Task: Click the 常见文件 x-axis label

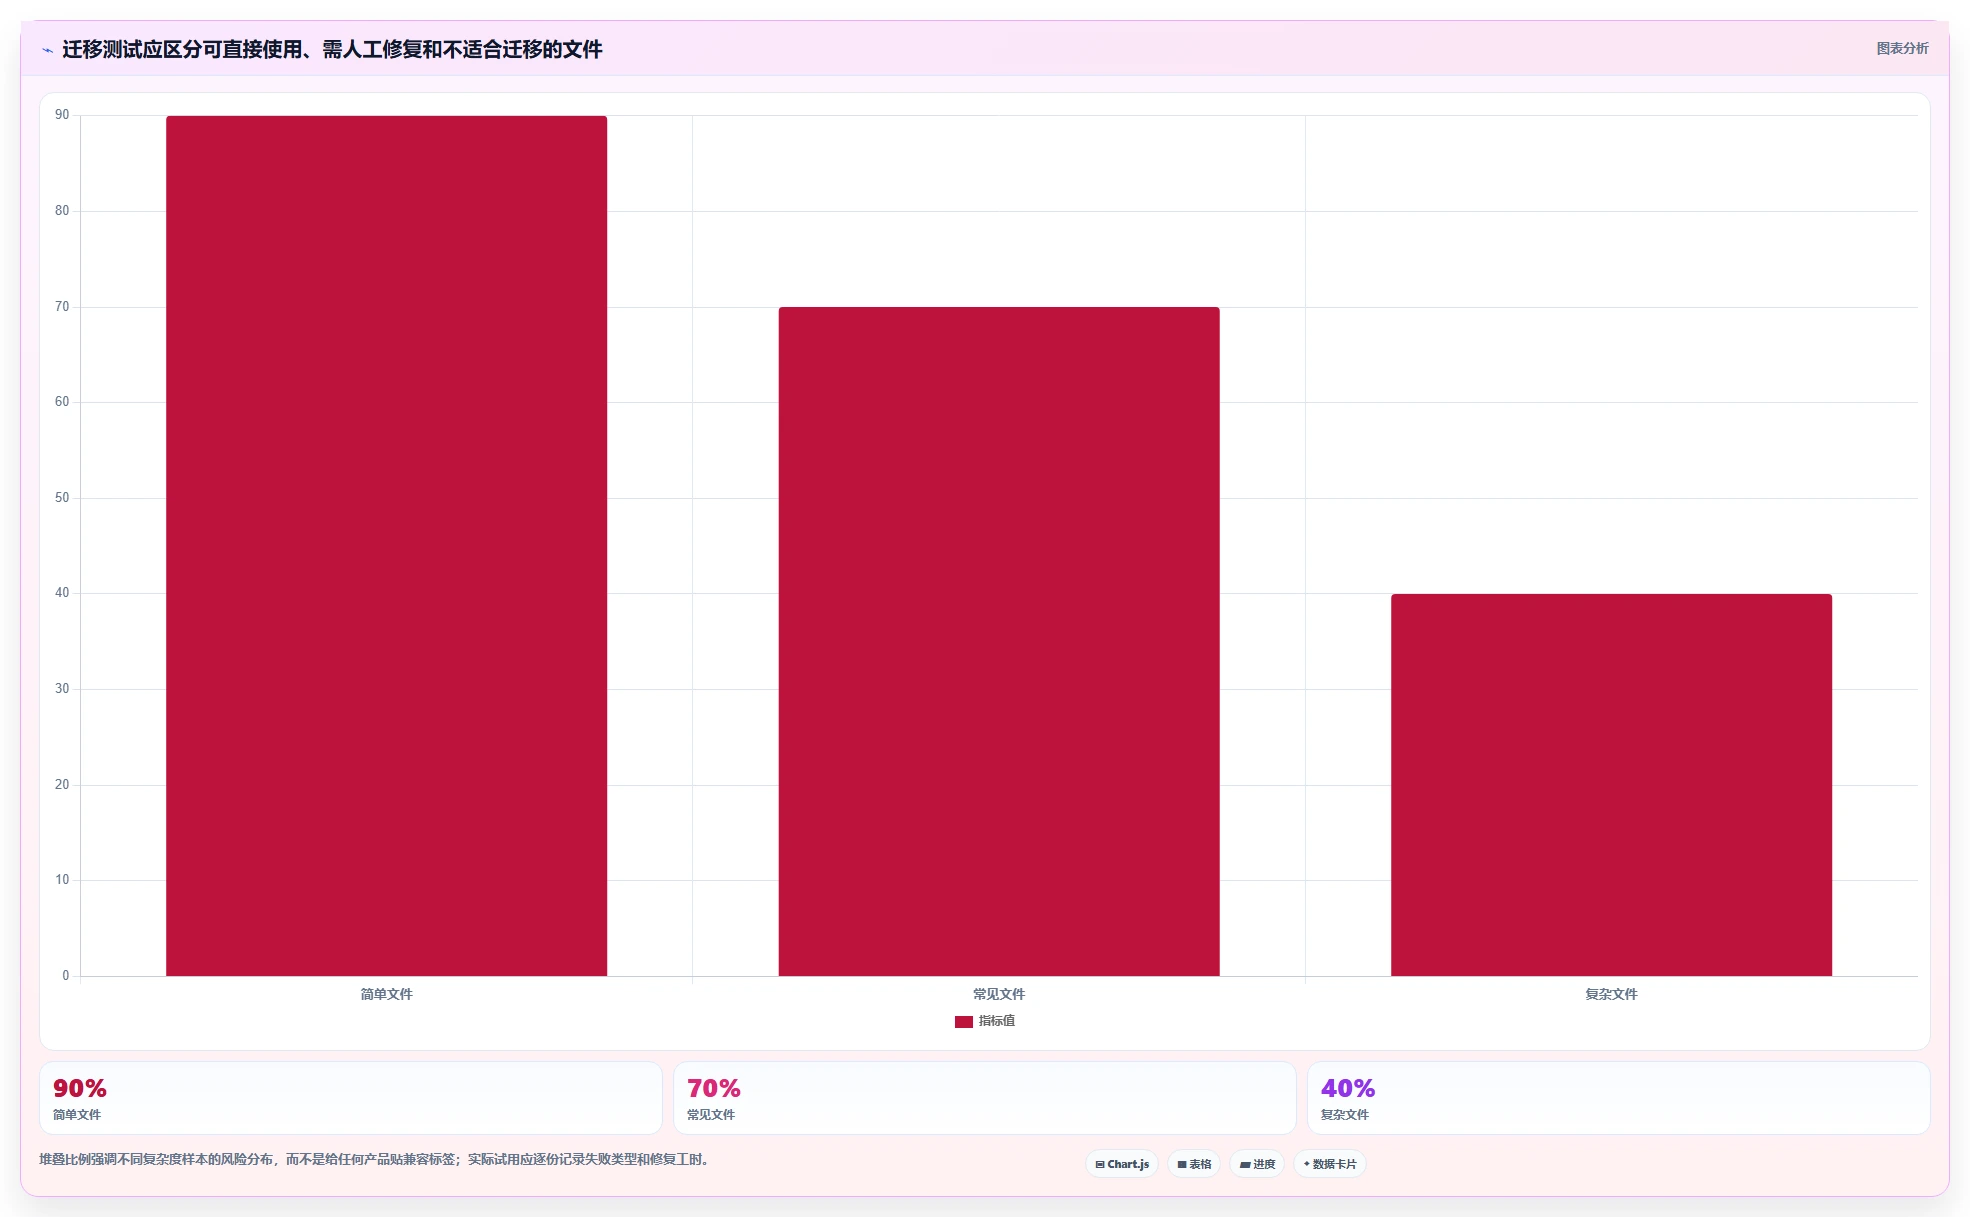Action: [999, 994]
